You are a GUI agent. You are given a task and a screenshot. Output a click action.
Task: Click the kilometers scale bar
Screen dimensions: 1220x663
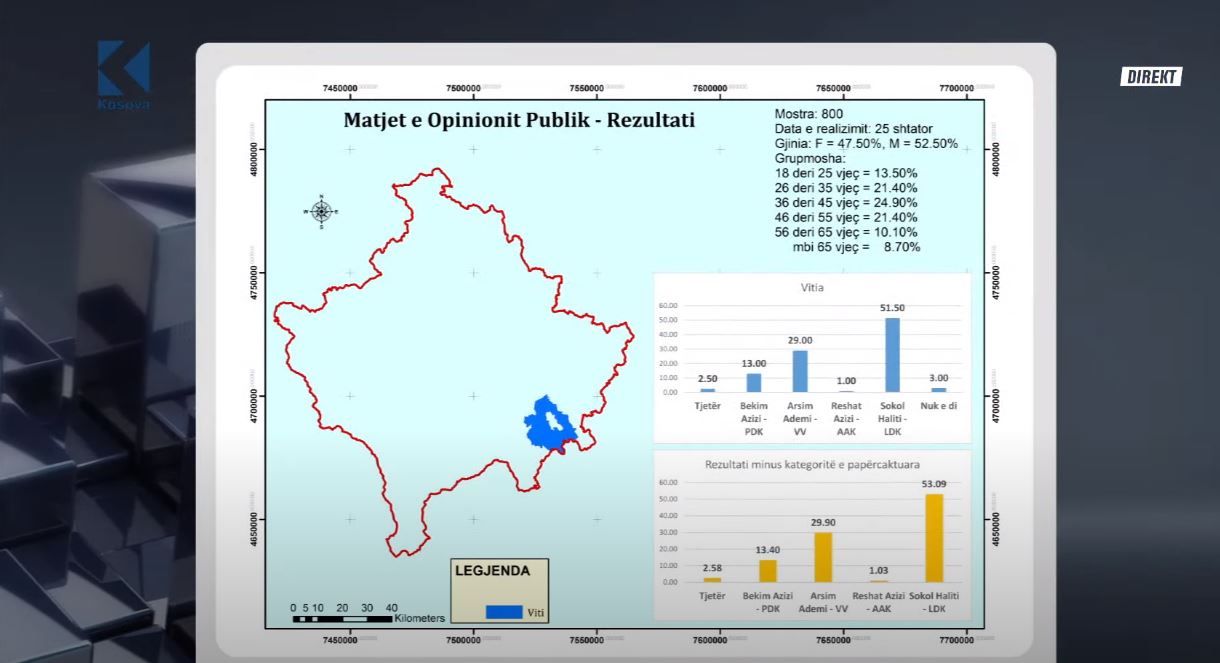(342, 618)
